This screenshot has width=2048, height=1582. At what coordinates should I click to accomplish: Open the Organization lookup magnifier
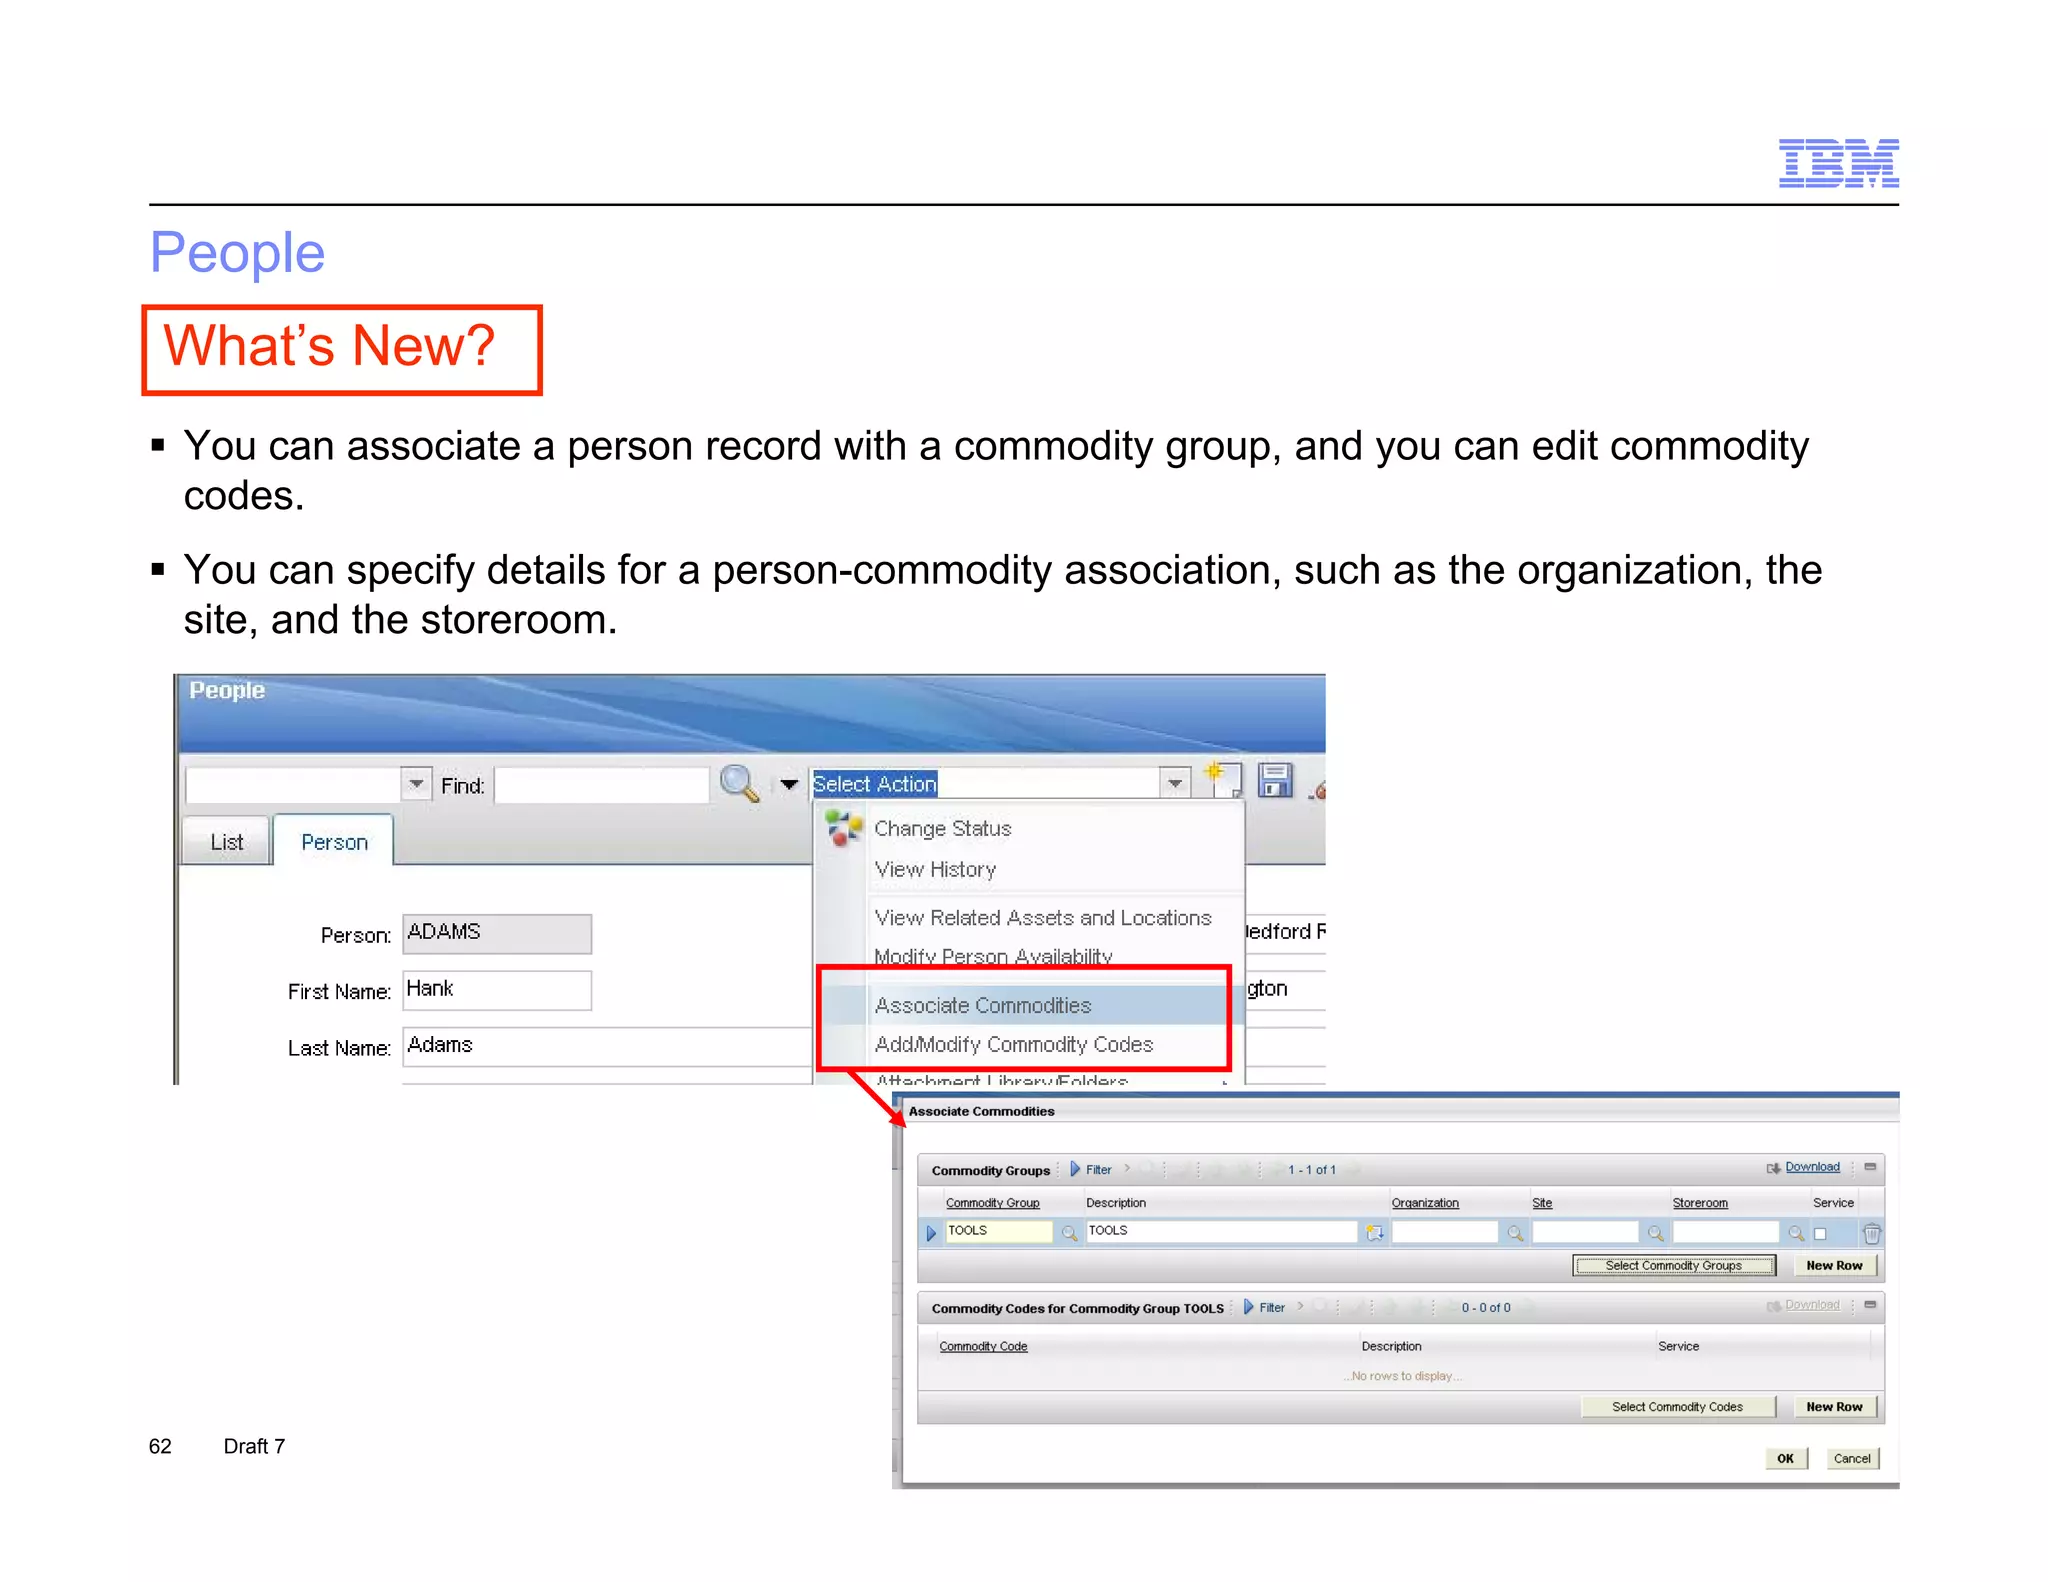[1515, 1233]
